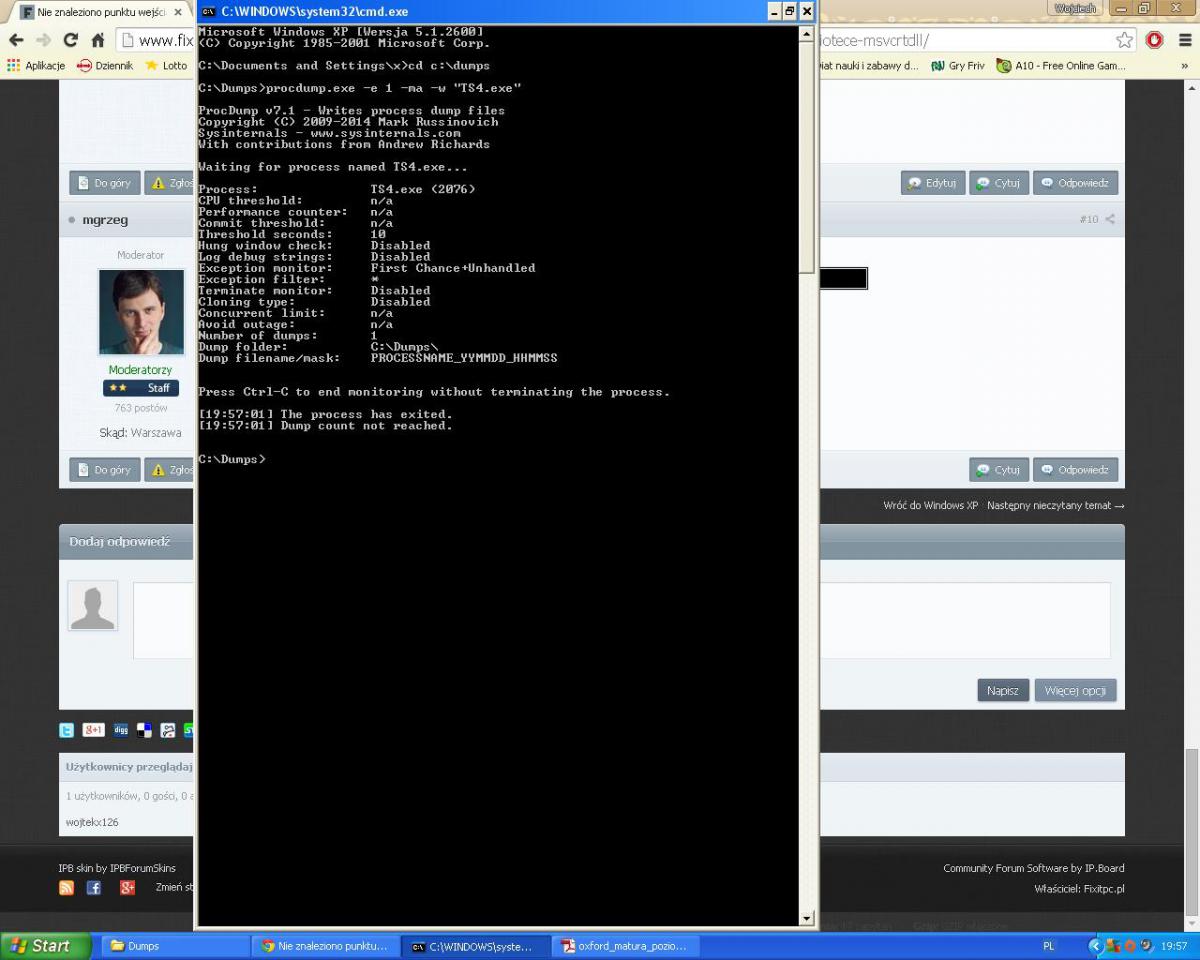Click the Do góry button below mgrzeg's post
Screen dimensions: 1200x960
104,469
